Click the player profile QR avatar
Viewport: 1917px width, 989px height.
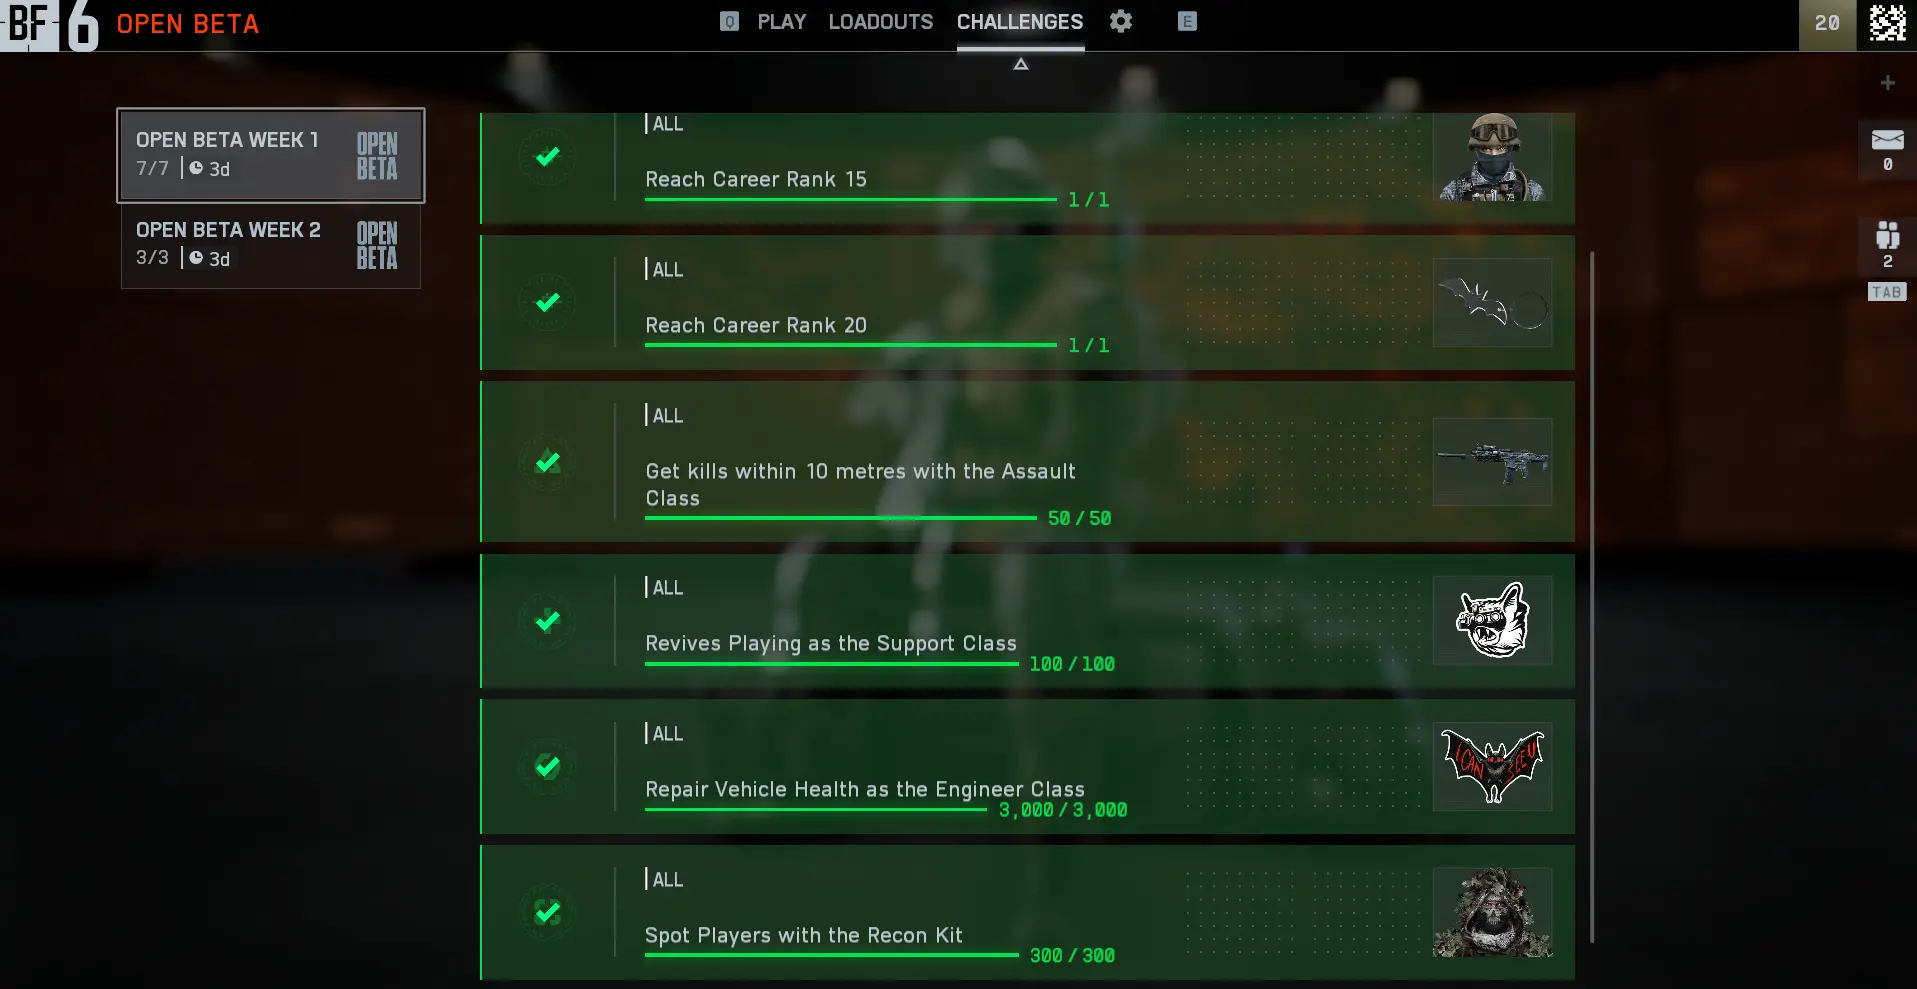click(1887, 23)
